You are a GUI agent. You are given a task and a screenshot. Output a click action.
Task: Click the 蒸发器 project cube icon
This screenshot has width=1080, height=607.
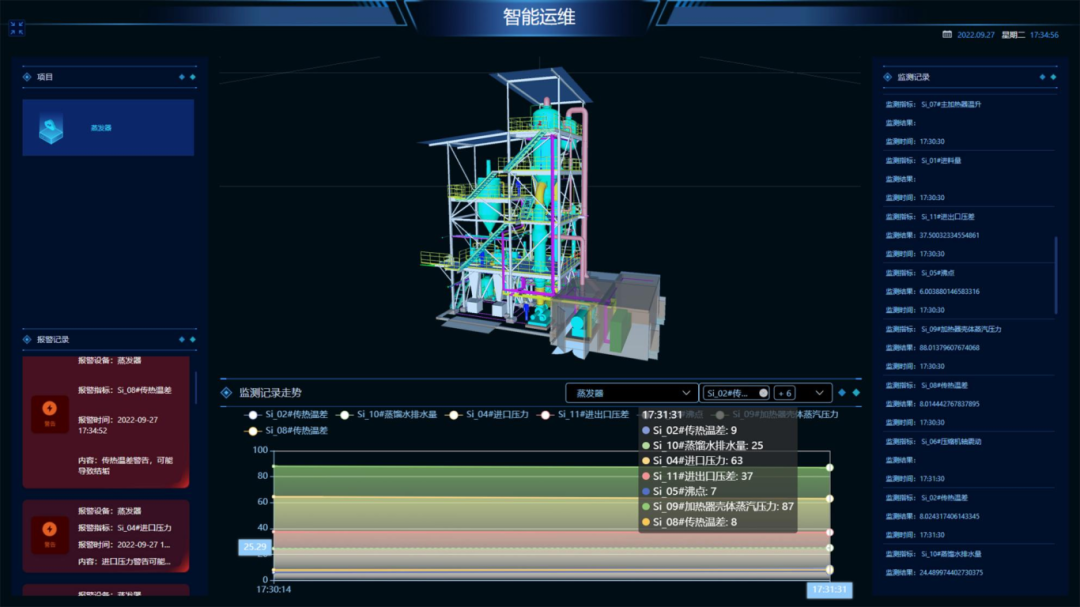51,129
